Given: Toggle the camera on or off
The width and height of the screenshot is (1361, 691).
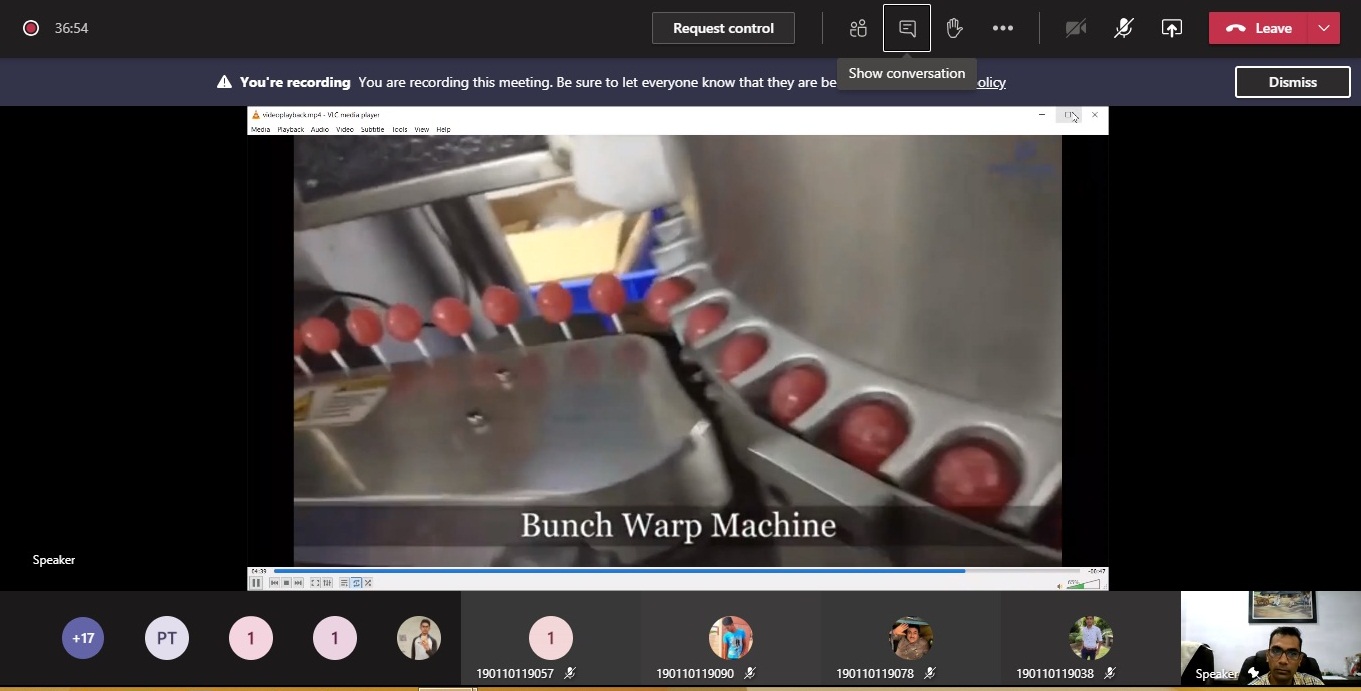Looking at the screenshot, I should point(1076,28).
